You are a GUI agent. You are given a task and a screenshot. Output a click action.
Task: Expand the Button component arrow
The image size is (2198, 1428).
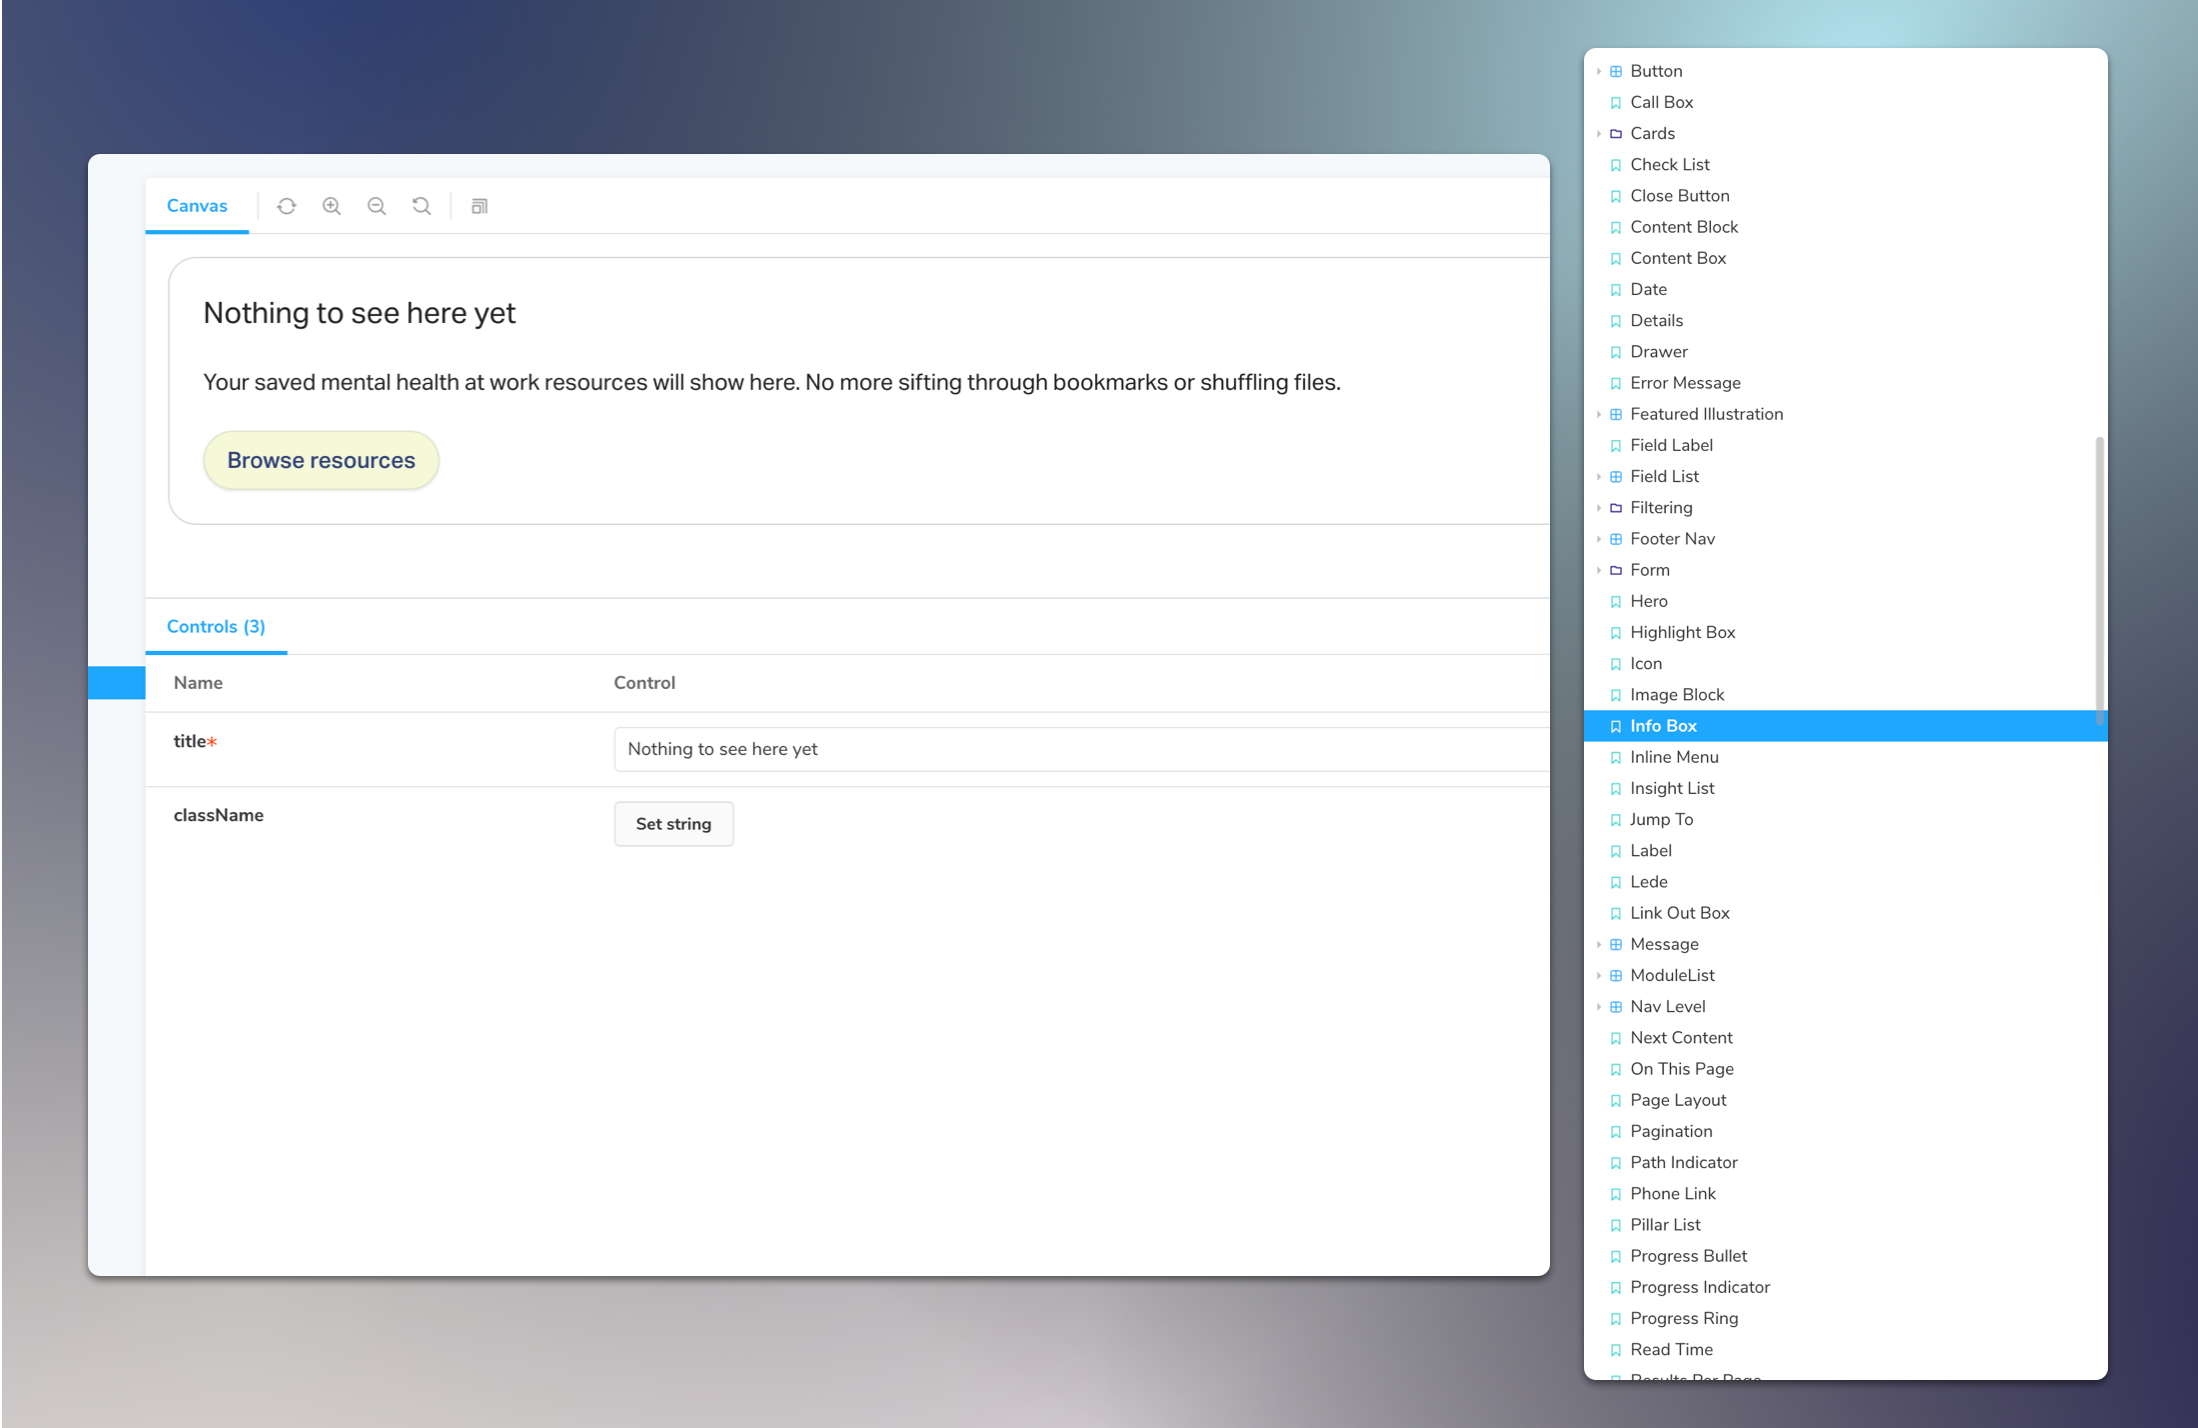pyautogui.click(x=1599, y=72)
